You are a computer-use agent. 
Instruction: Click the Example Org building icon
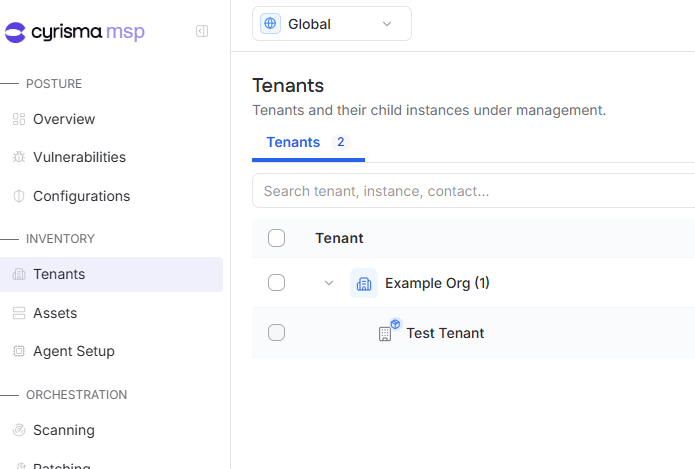(x=364, y=283)
